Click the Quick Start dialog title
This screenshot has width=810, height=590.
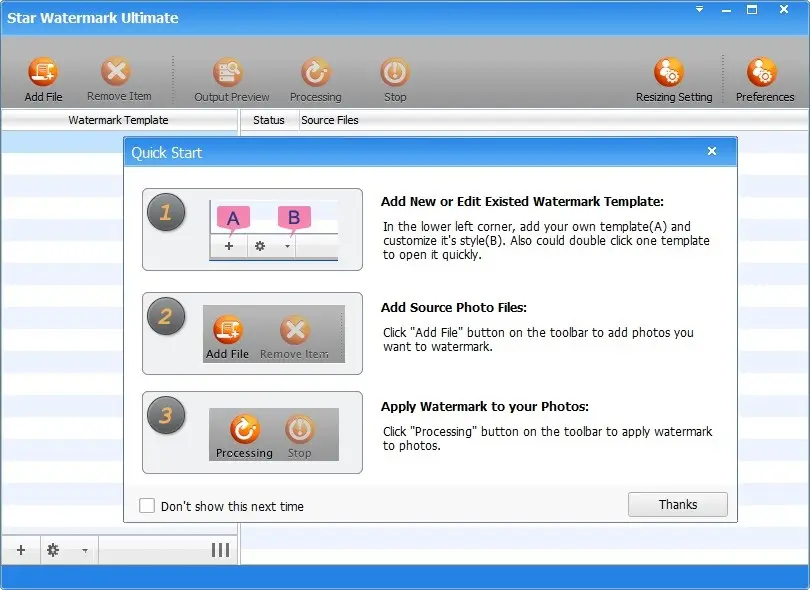[166, 153]
